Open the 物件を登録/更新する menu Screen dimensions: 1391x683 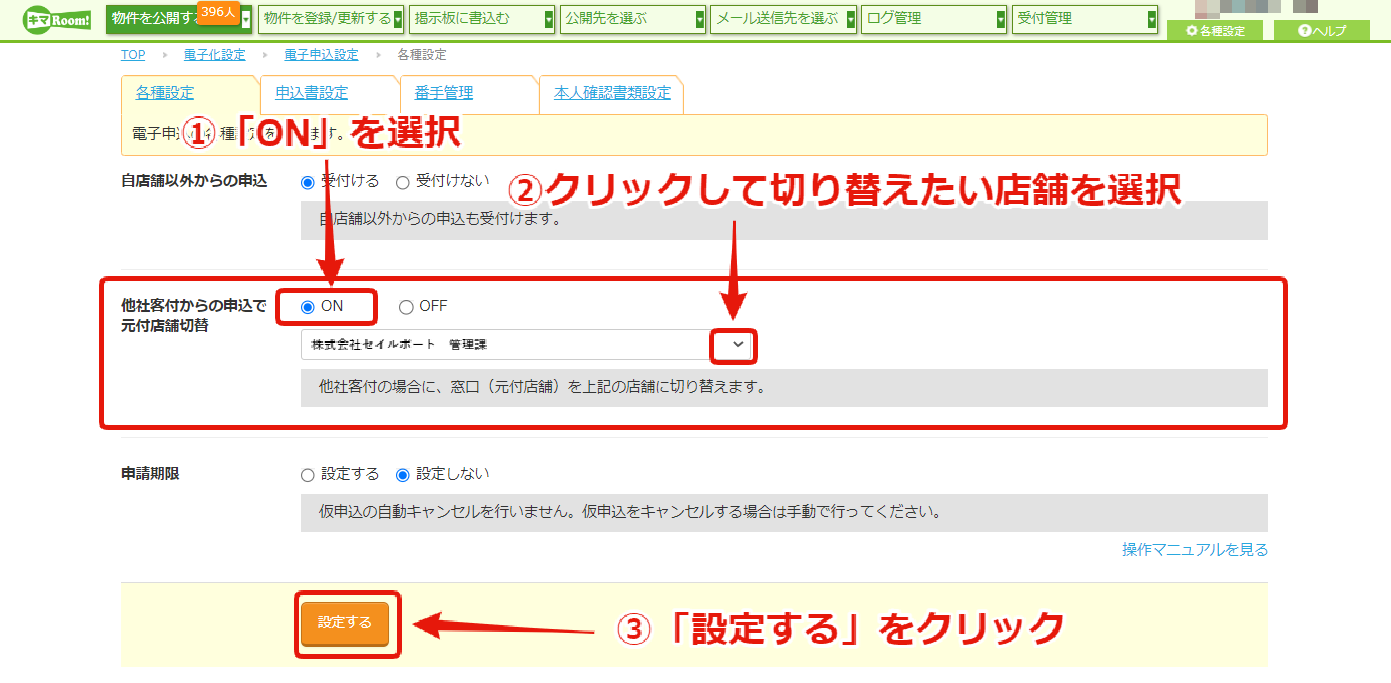(x=331, y=19)
